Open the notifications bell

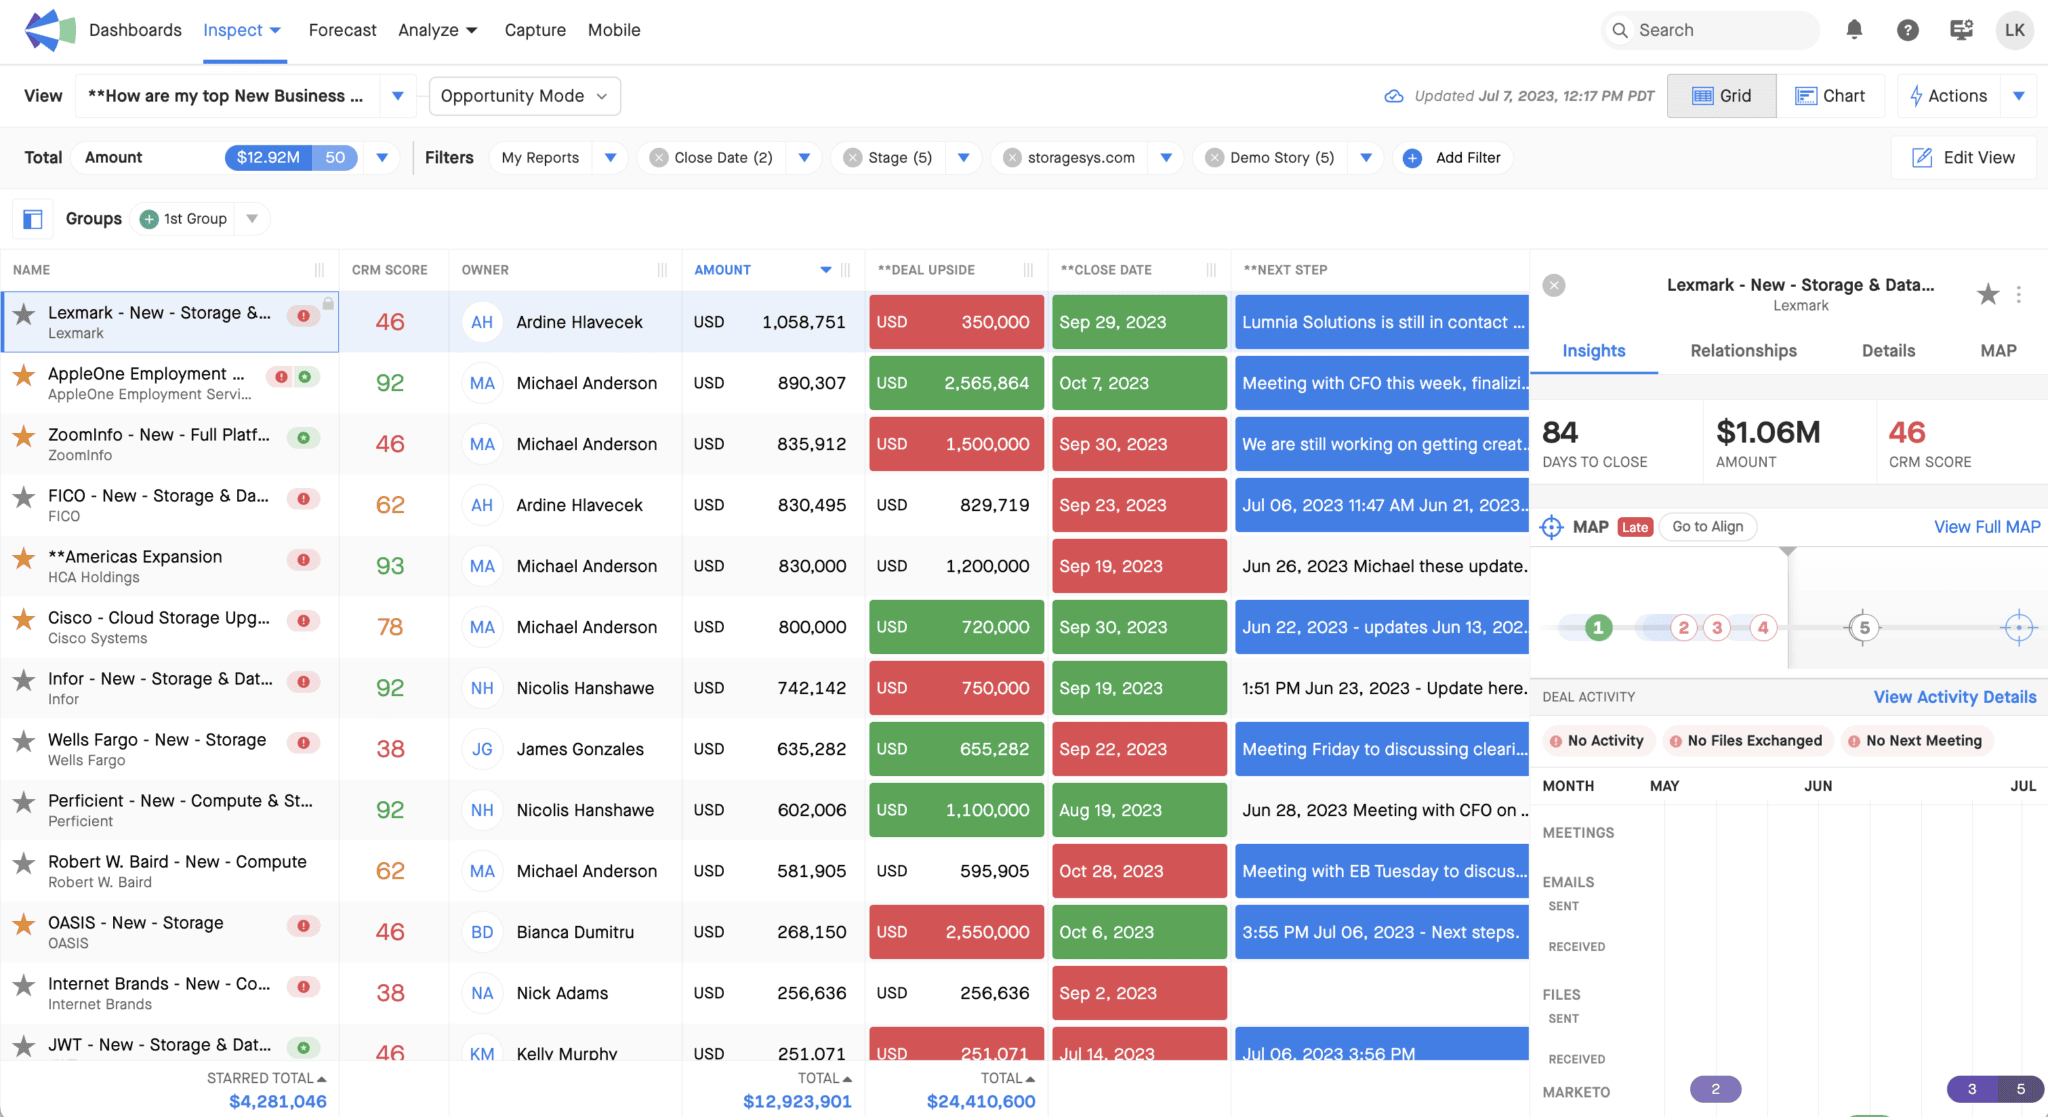[1854, 30]
